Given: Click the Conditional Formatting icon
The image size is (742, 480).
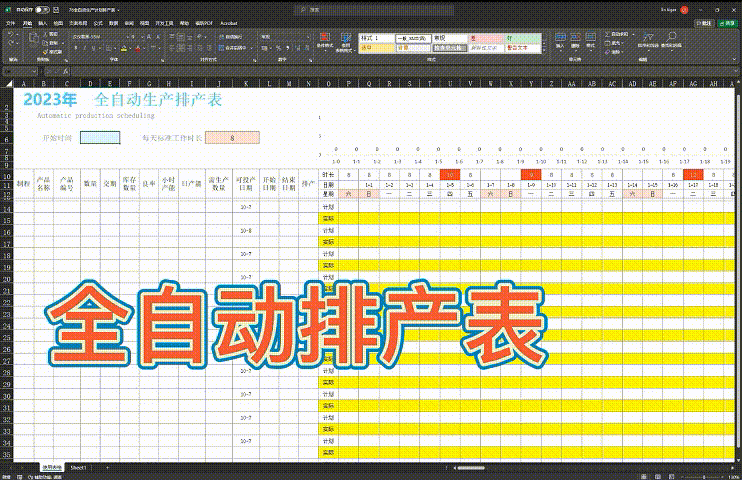Looking at the screenshot, I should pyautogui.click(x=325, y=37).
